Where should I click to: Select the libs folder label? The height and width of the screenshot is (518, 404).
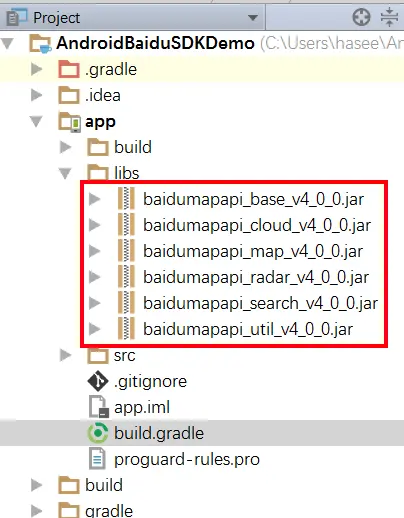click(127, 173)
